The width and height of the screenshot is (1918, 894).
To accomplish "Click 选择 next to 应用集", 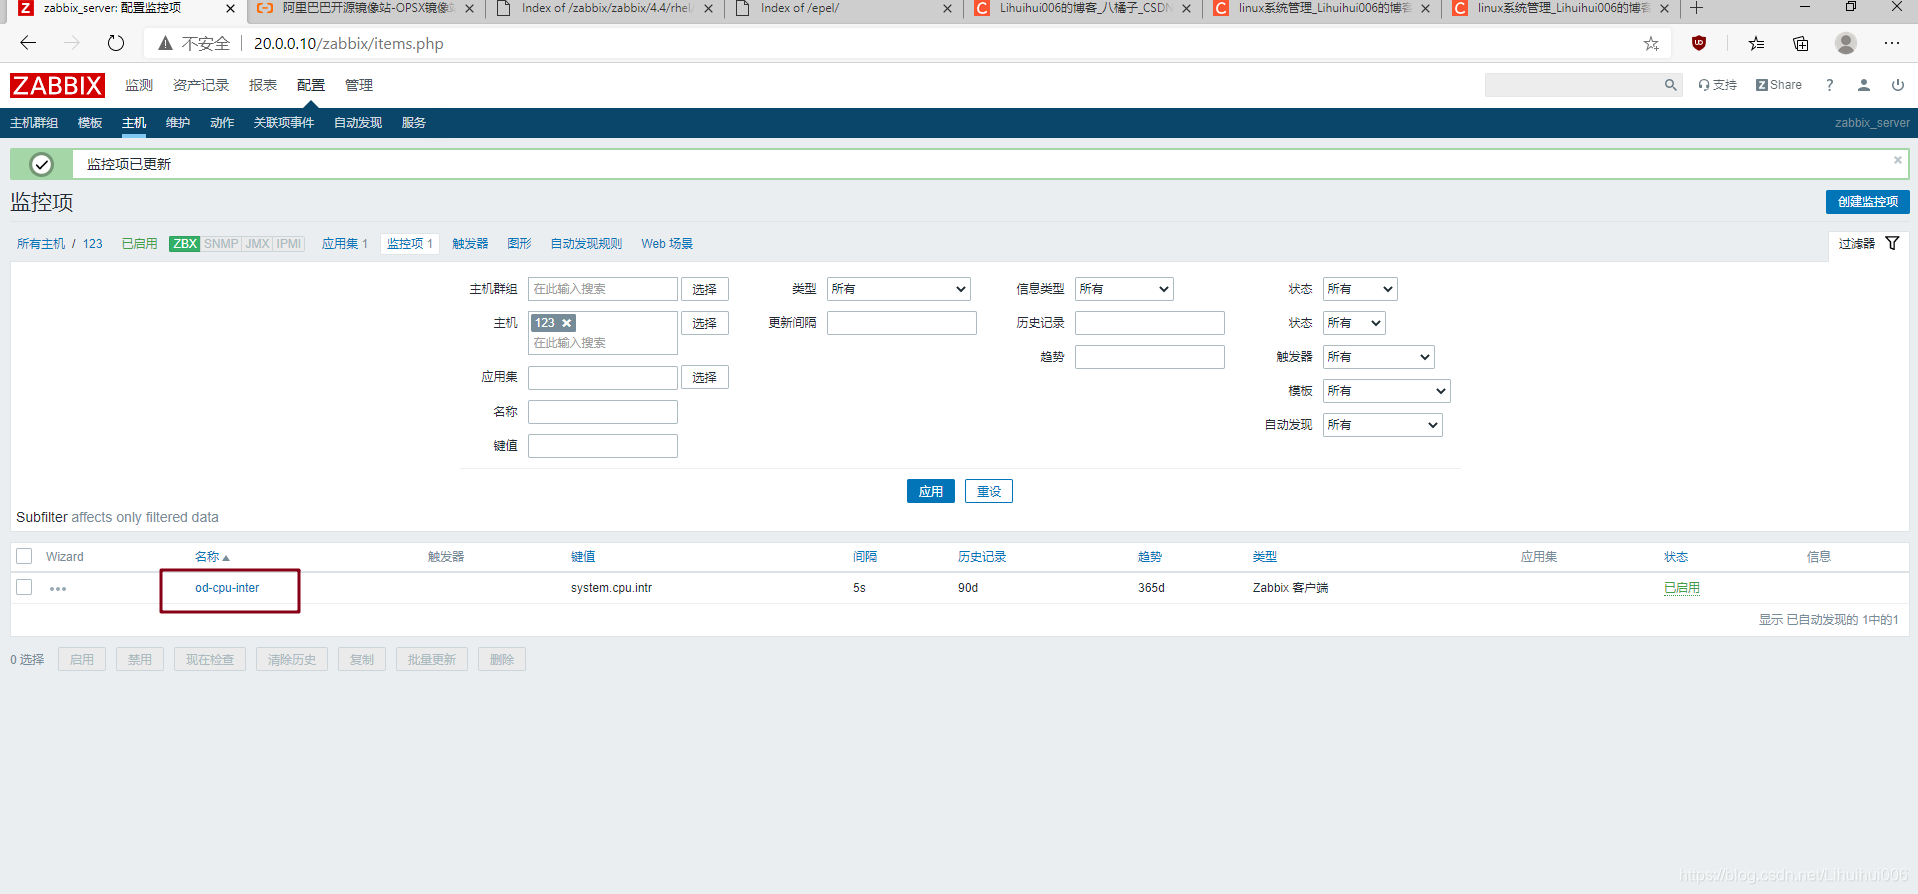I will click(x=705, y=377).
